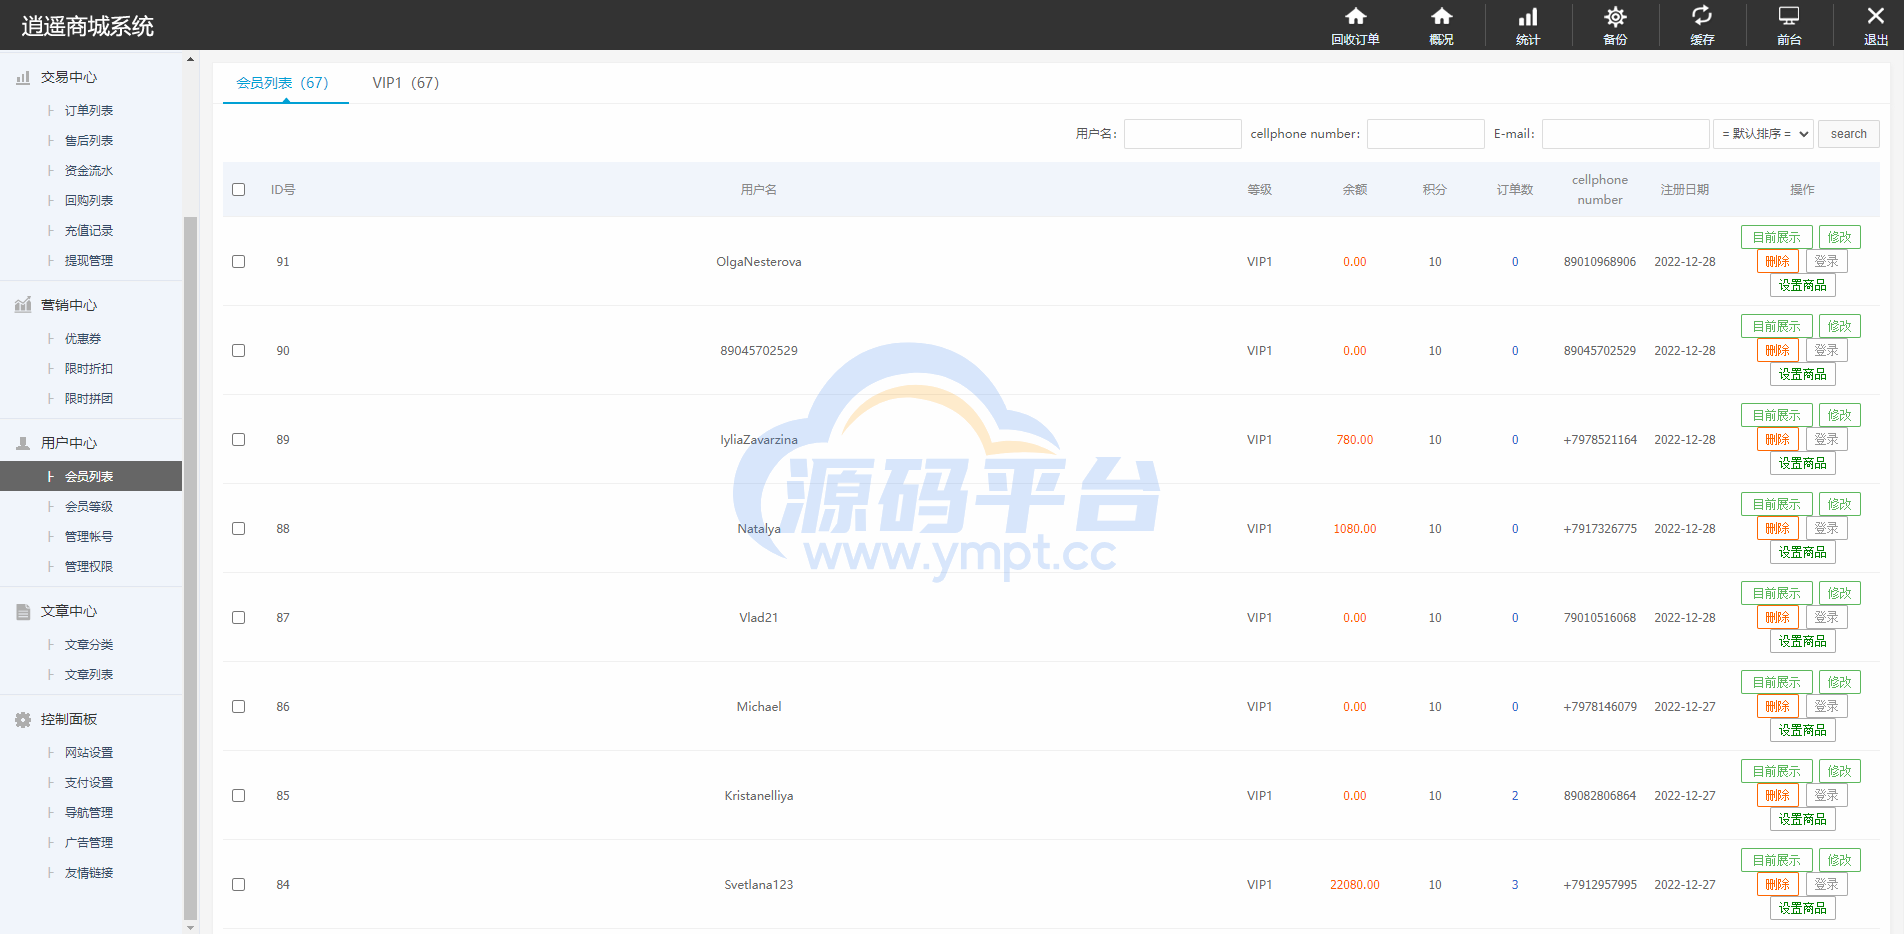Switch to the VIP1 (67) tab
The image size is (1904, 934).
[x=405, y=82]
